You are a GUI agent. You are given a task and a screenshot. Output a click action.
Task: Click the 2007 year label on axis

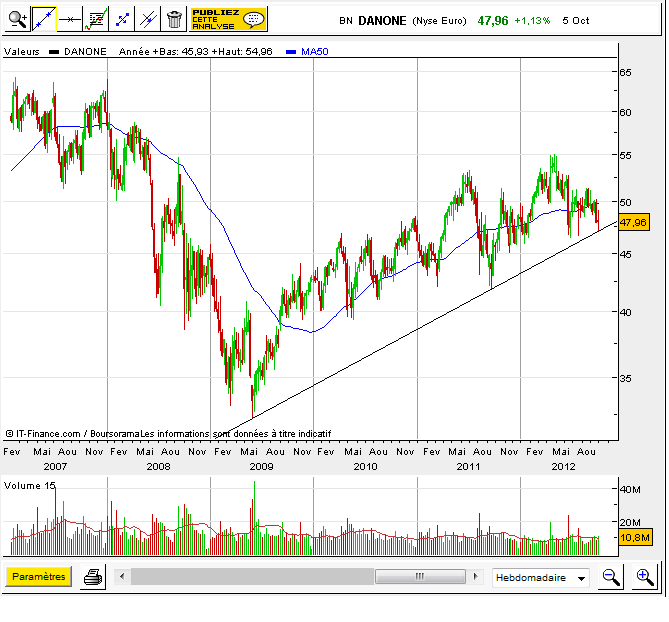pos(55,467)
